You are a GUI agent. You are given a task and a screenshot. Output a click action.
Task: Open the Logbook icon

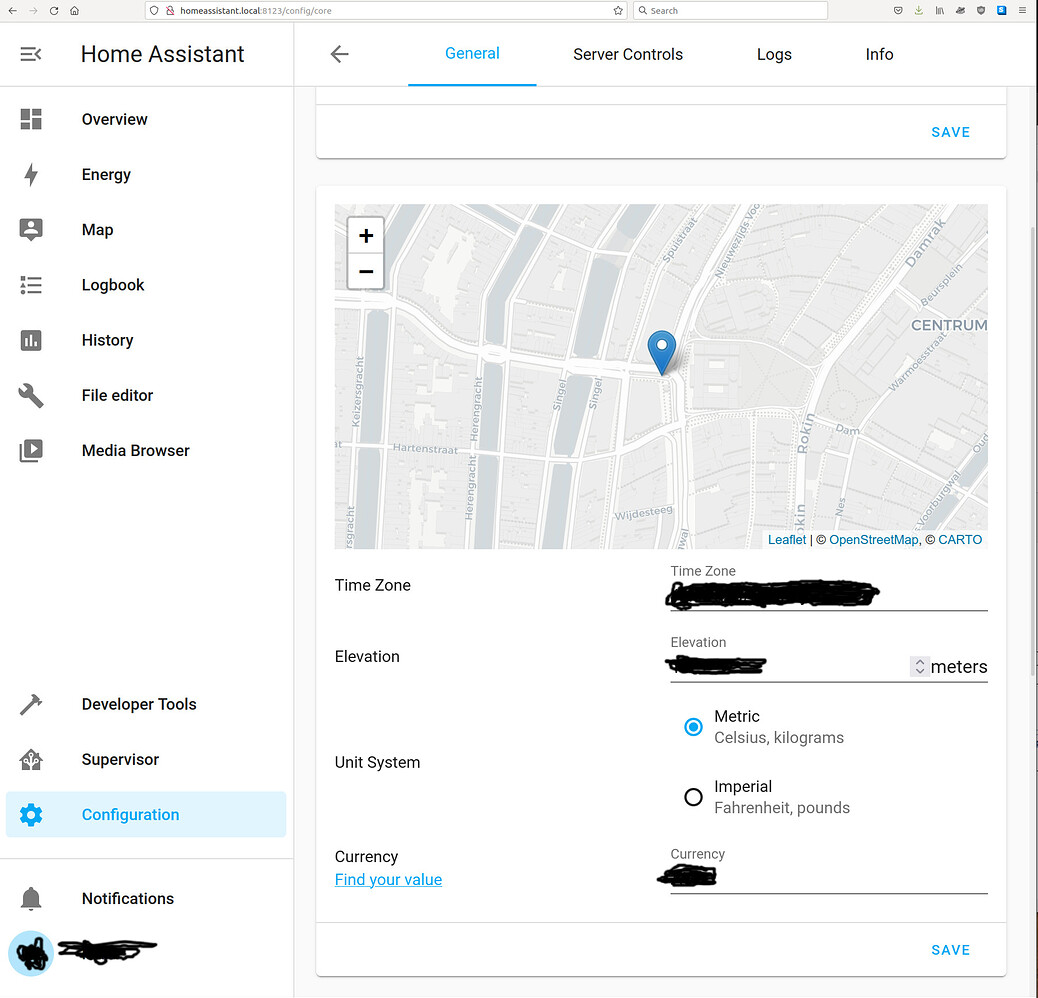pyautogui.click(x=31, y=285)
